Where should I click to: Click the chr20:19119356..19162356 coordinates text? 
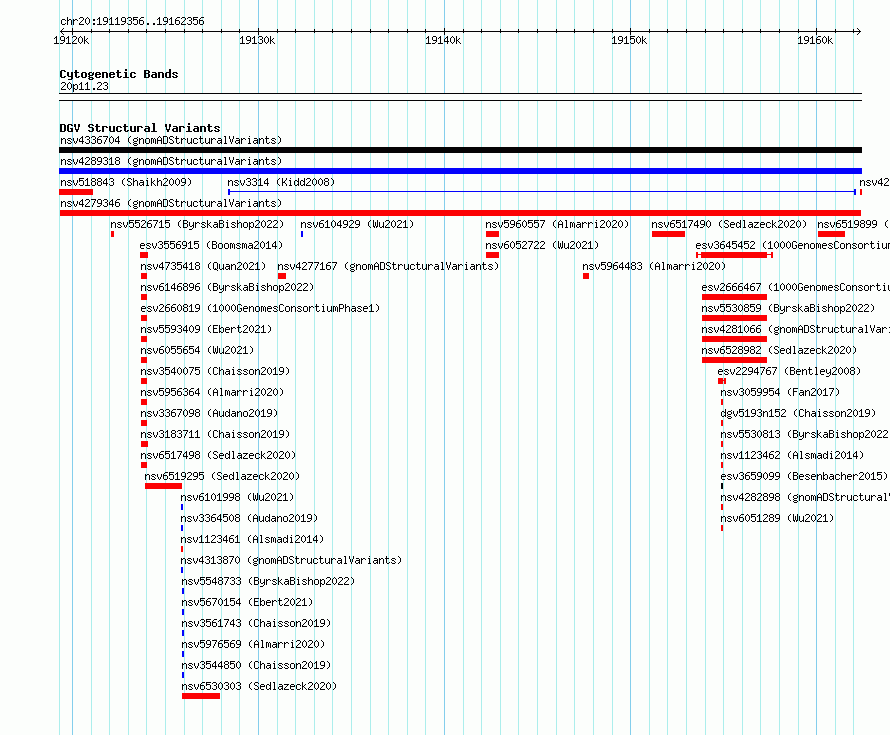(132, 22)
